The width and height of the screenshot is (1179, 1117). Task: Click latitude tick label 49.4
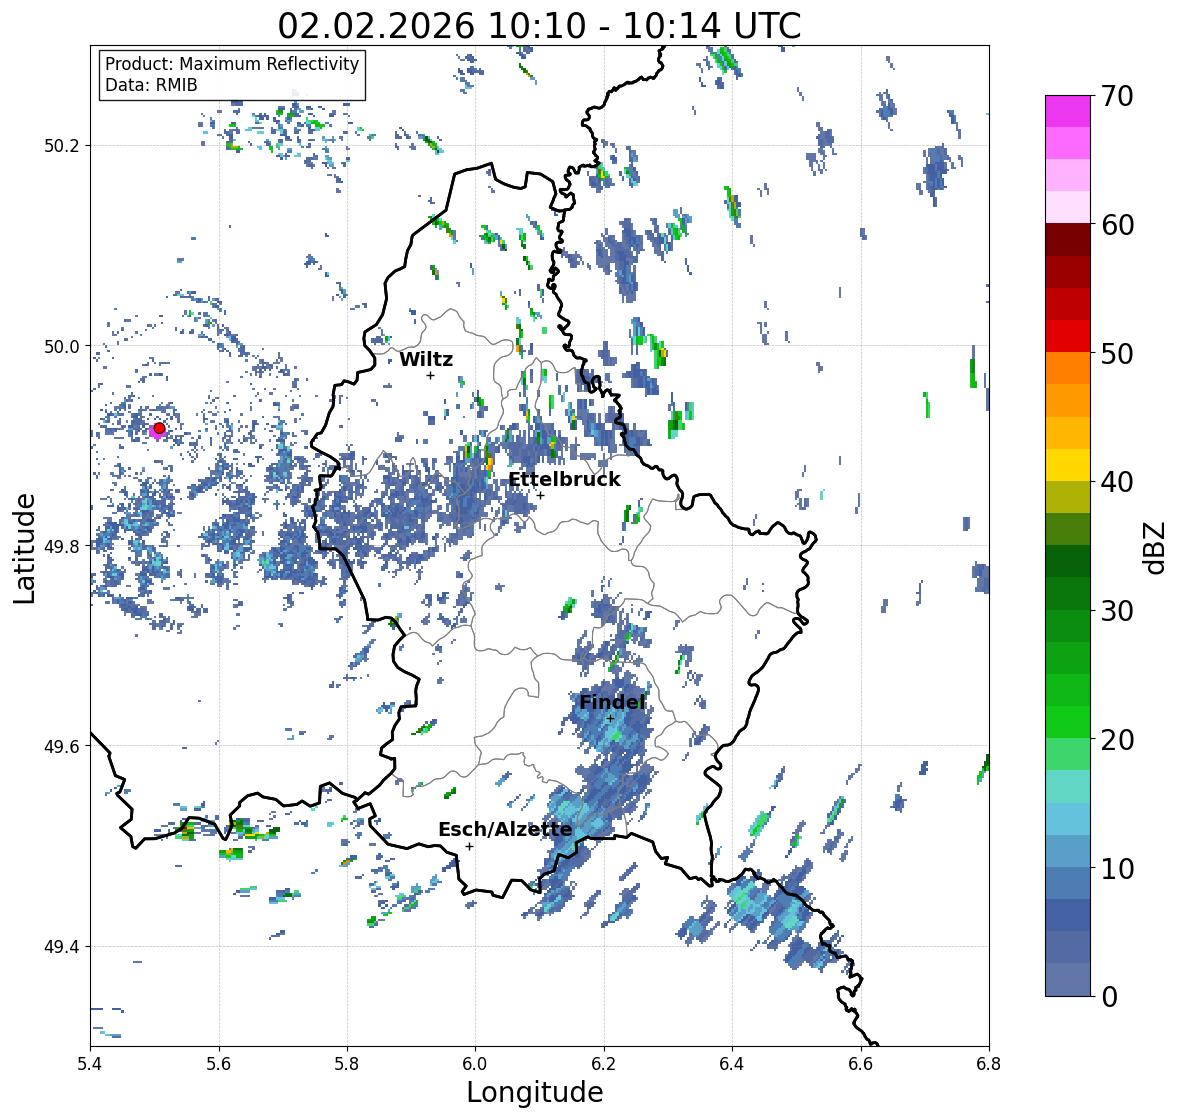pos(61,946)
